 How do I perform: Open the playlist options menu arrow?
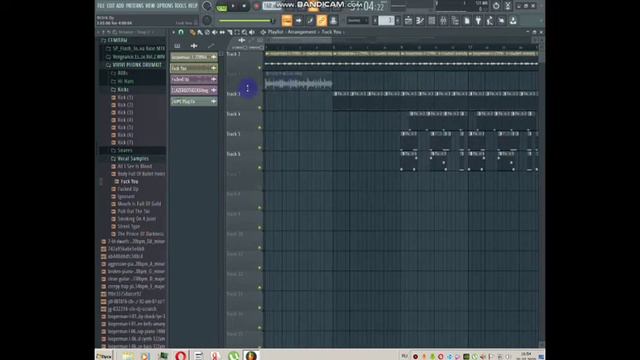coord(173,32)
